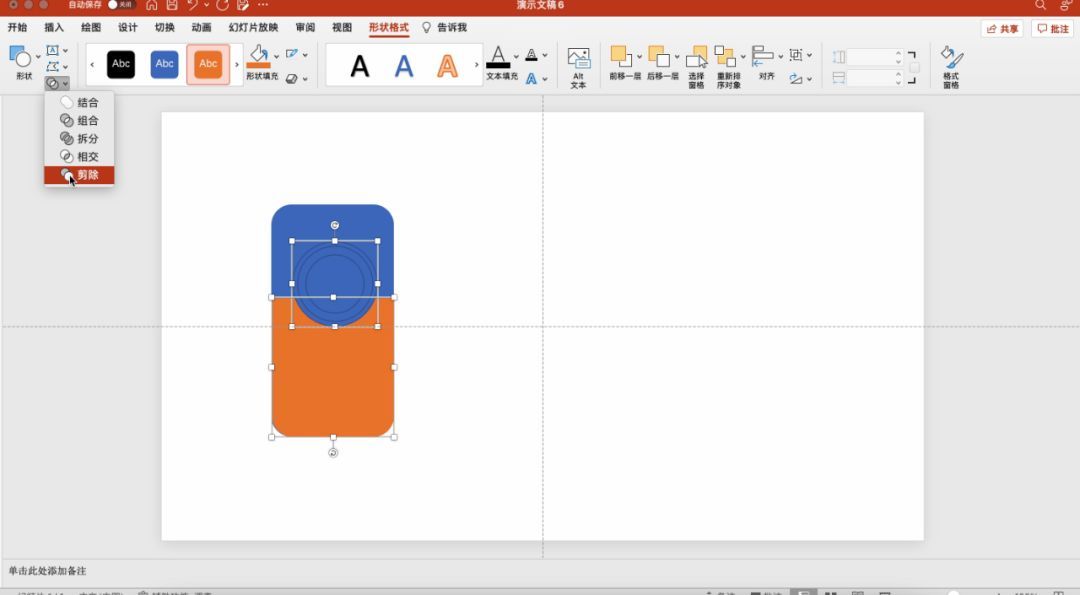Click the rotate objects icon

pos(796,79)
